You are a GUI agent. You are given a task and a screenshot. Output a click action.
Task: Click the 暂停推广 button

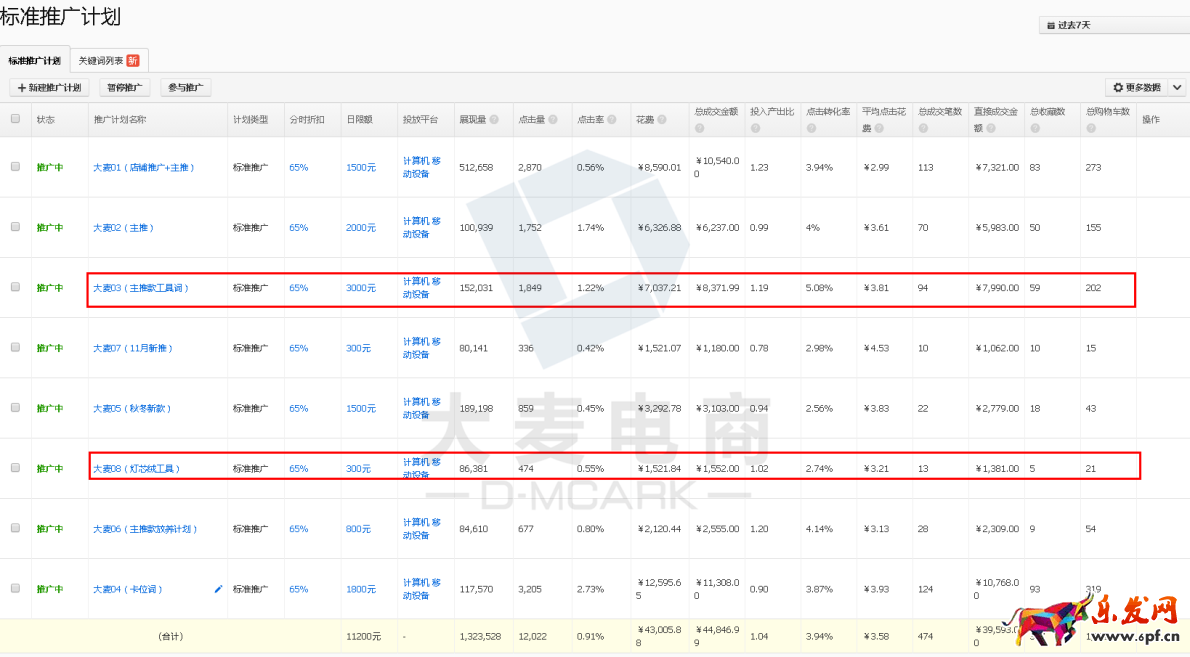(124, 87)
